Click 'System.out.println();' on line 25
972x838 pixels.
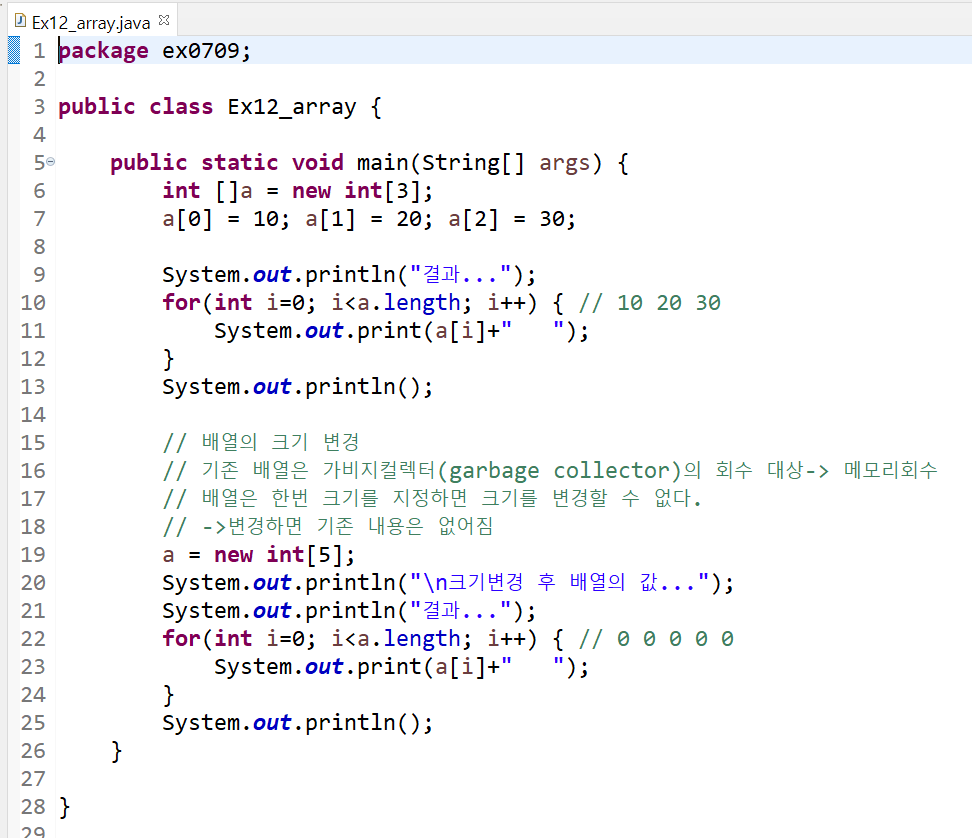(298, 723)
